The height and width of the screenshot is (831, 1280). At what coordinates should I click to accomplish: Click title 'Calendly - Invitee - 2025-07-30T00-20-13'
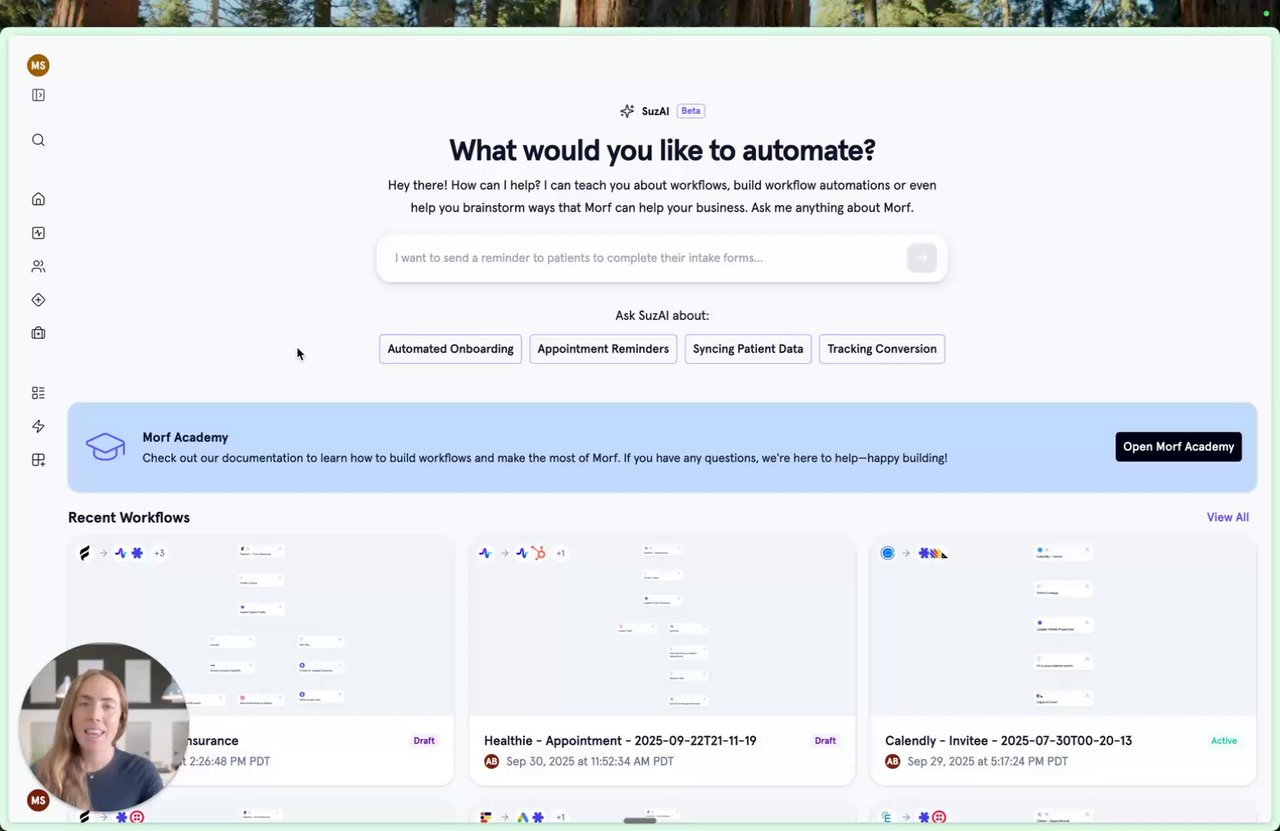coord(1008,741)
